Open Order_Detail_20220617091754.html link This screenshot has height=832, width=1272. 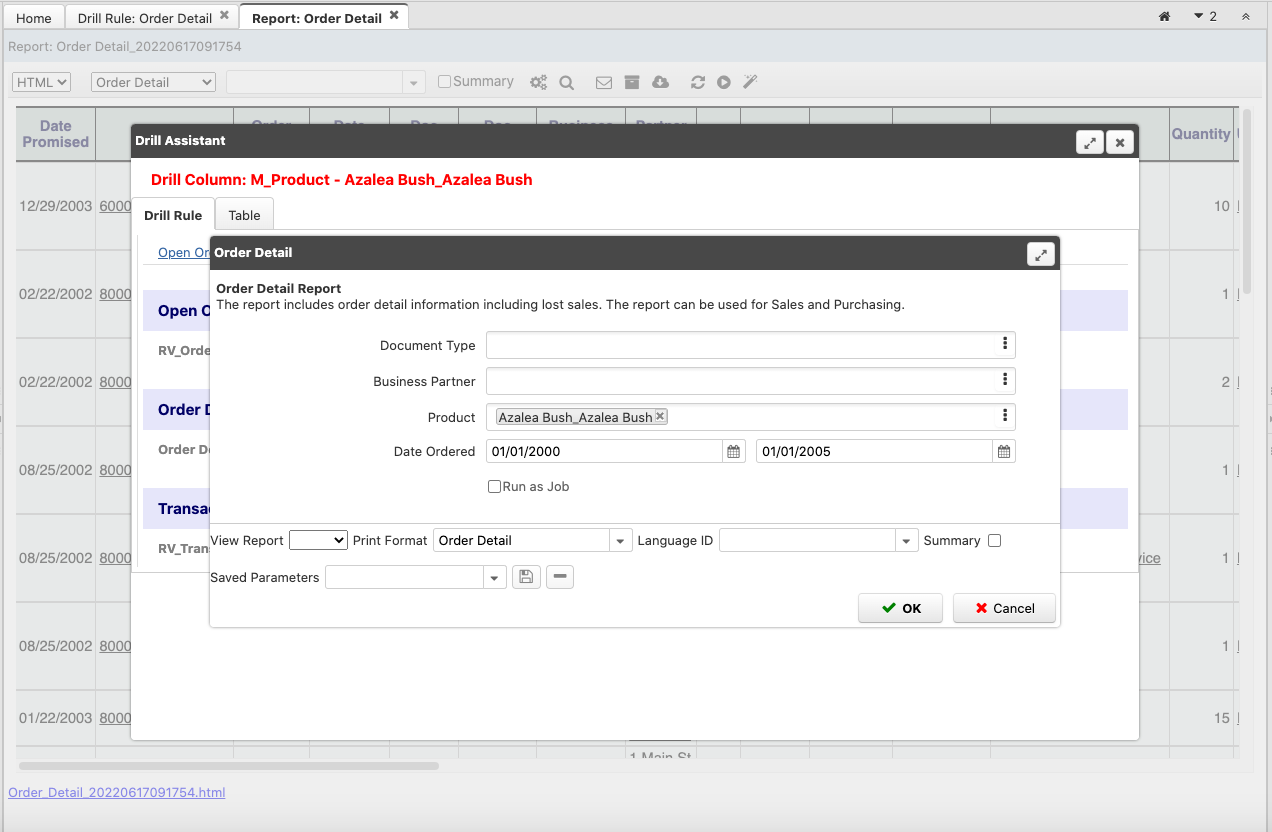point(117,792)
